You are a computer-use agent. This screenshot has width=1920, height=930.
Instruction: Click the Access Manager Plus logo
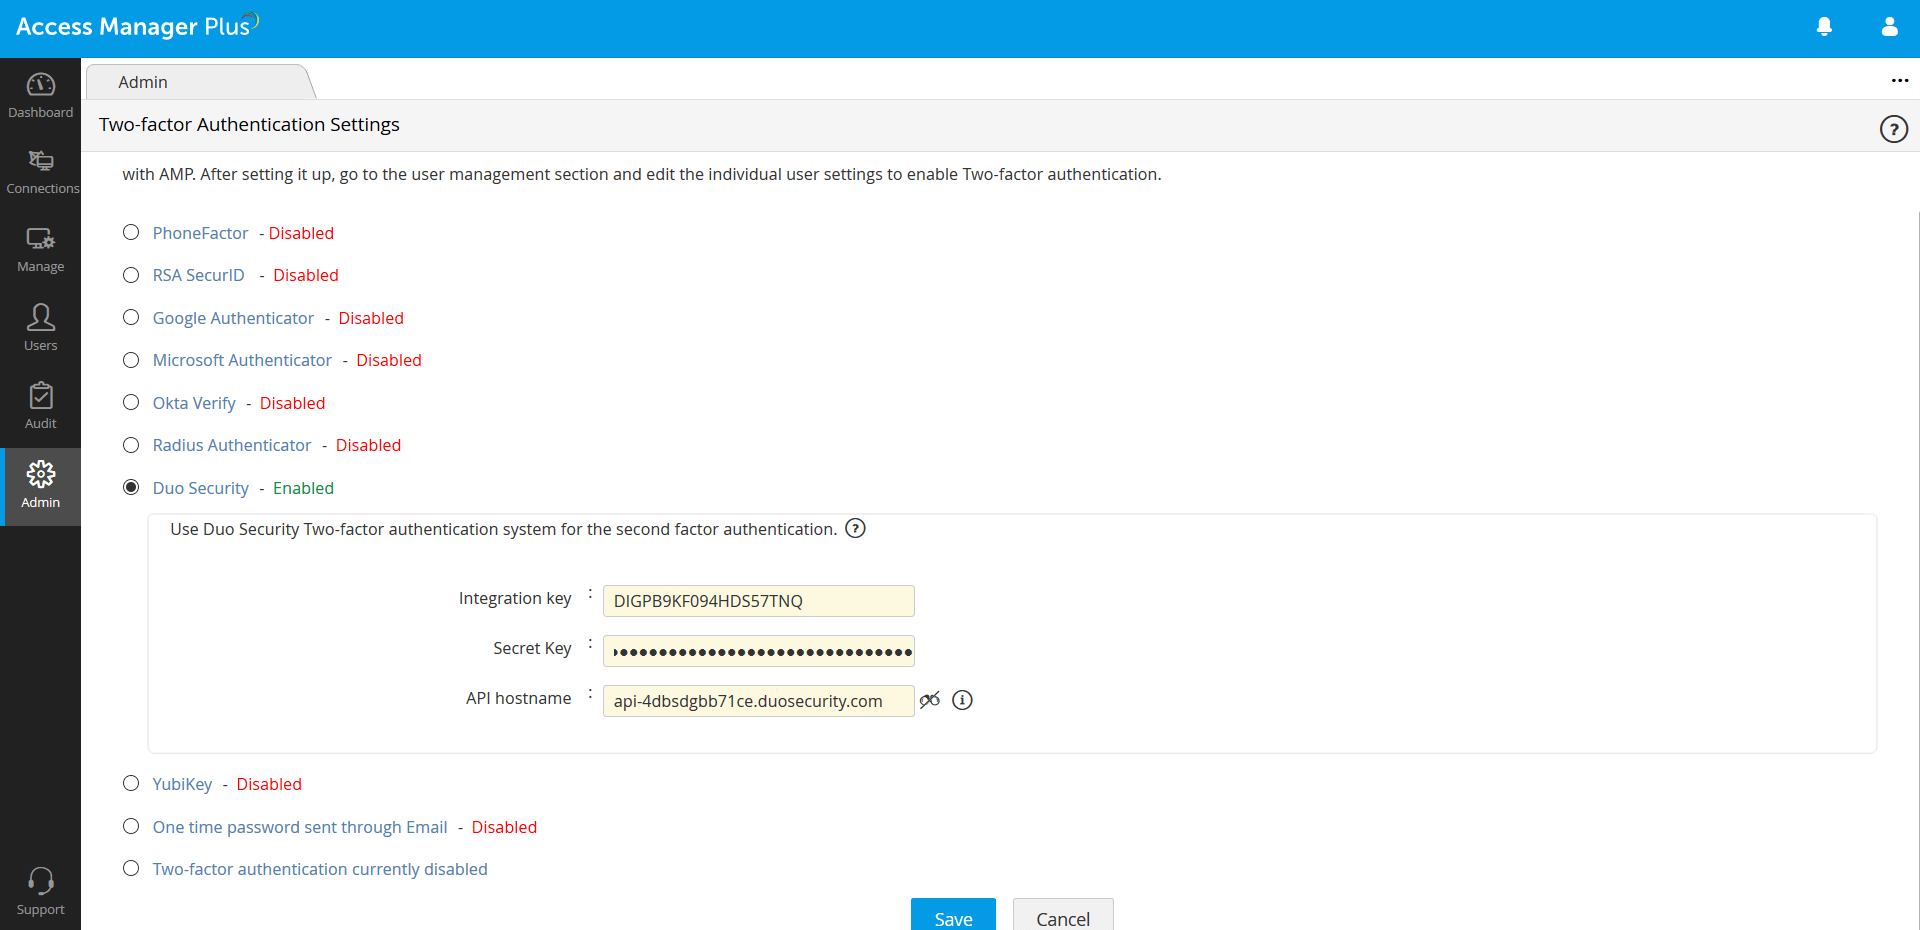tap(137, 26)
